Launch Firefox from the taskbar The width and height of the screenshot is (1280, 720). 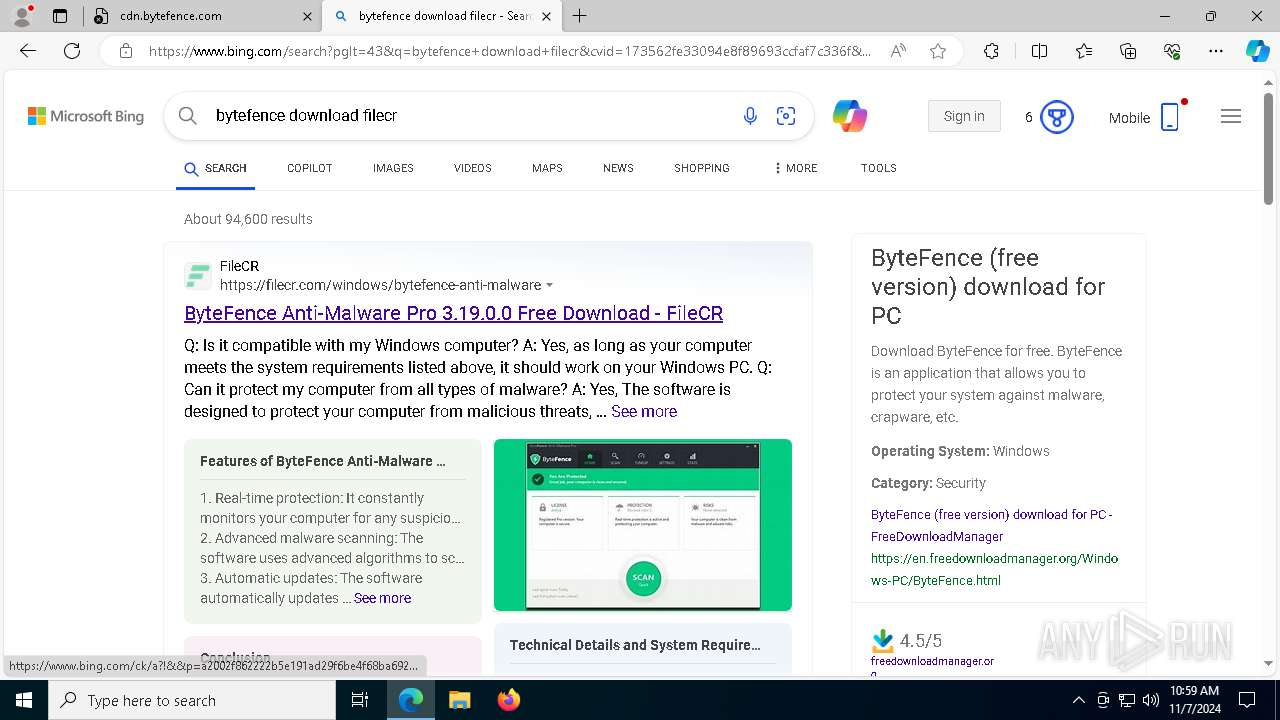pos(509,700)
